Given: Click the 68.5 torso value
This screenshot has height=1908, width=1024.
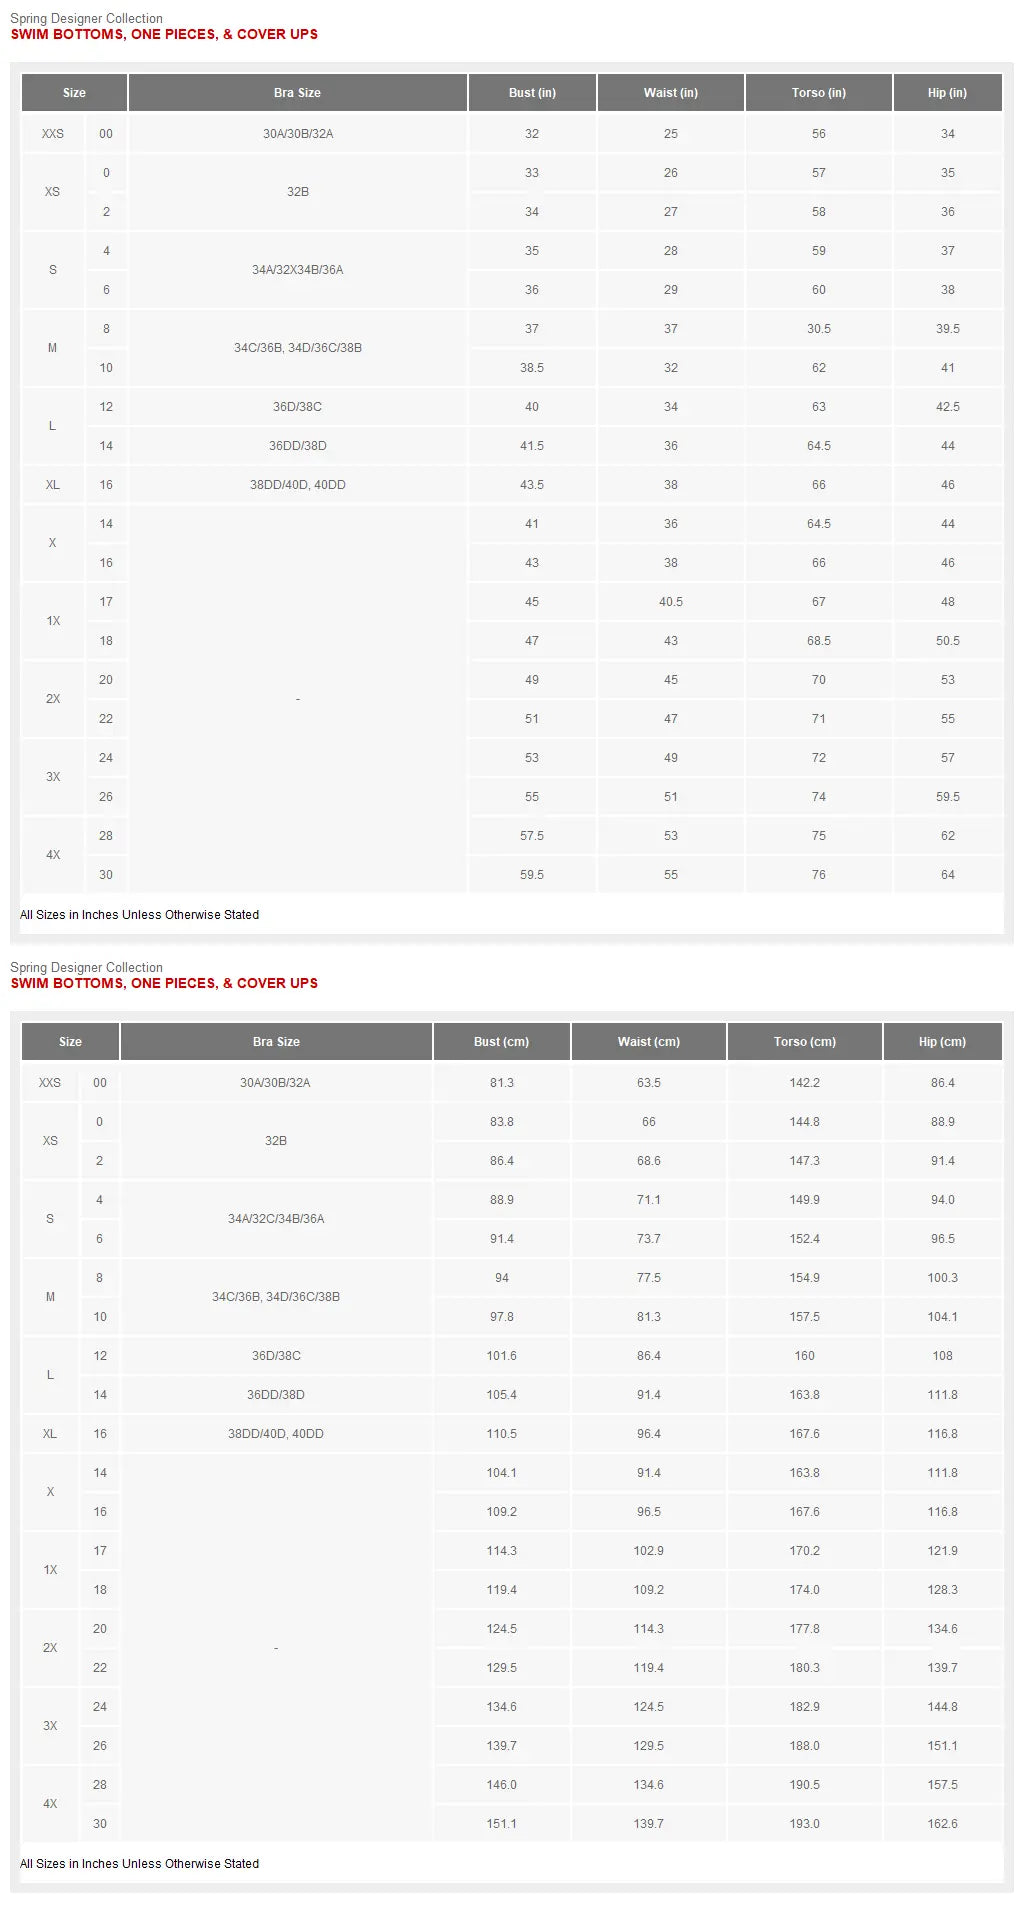Looking at the screenshot, I should (x=818, y=641).
